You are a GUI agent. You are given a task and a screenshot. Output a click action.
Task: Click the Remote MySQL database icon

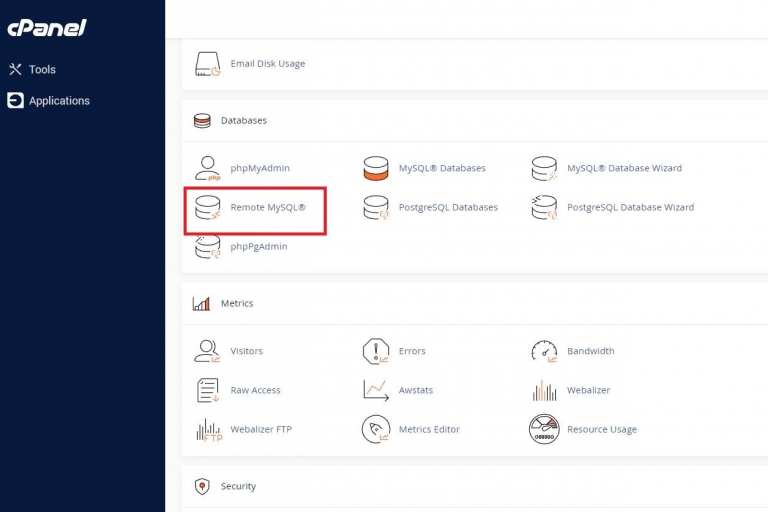point(208,208)
